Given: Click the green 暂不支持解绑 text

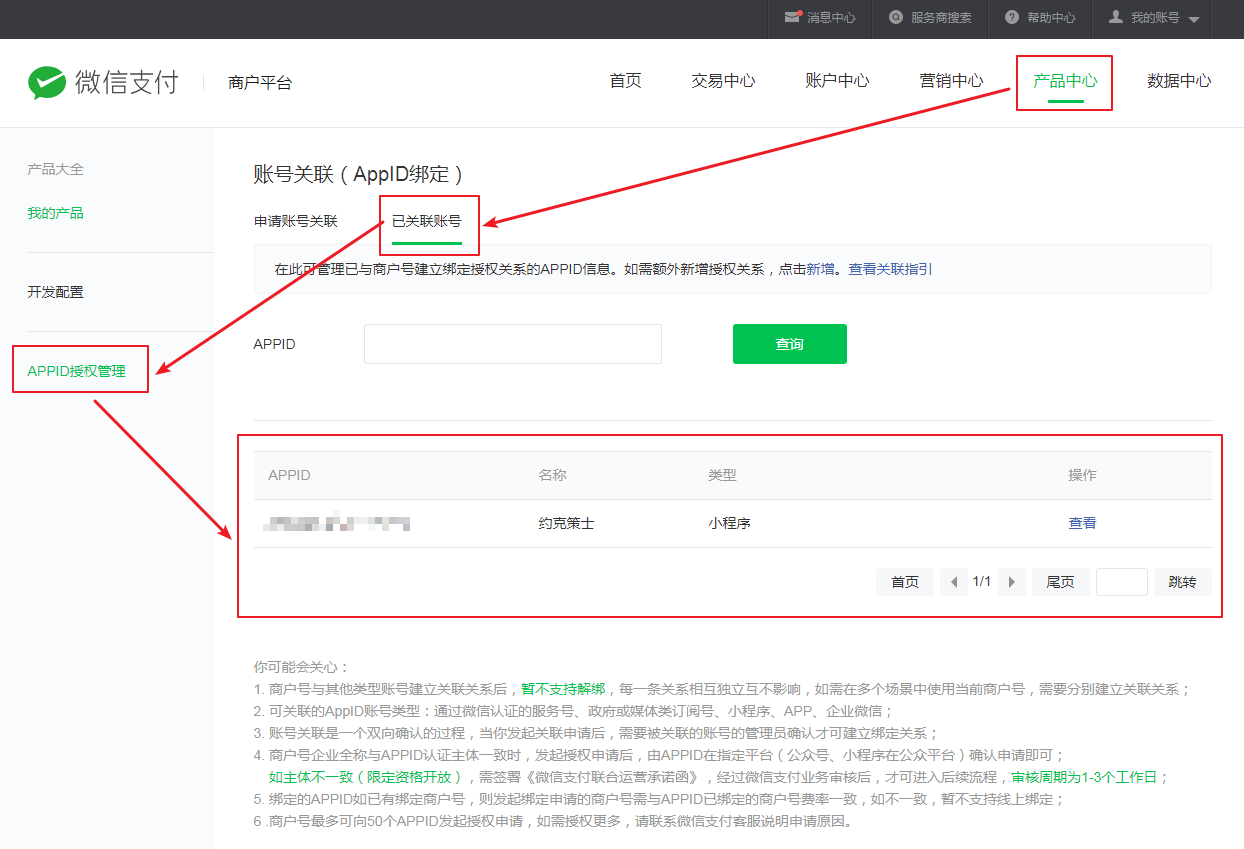Looking at the screenshot, I should 563,689.
